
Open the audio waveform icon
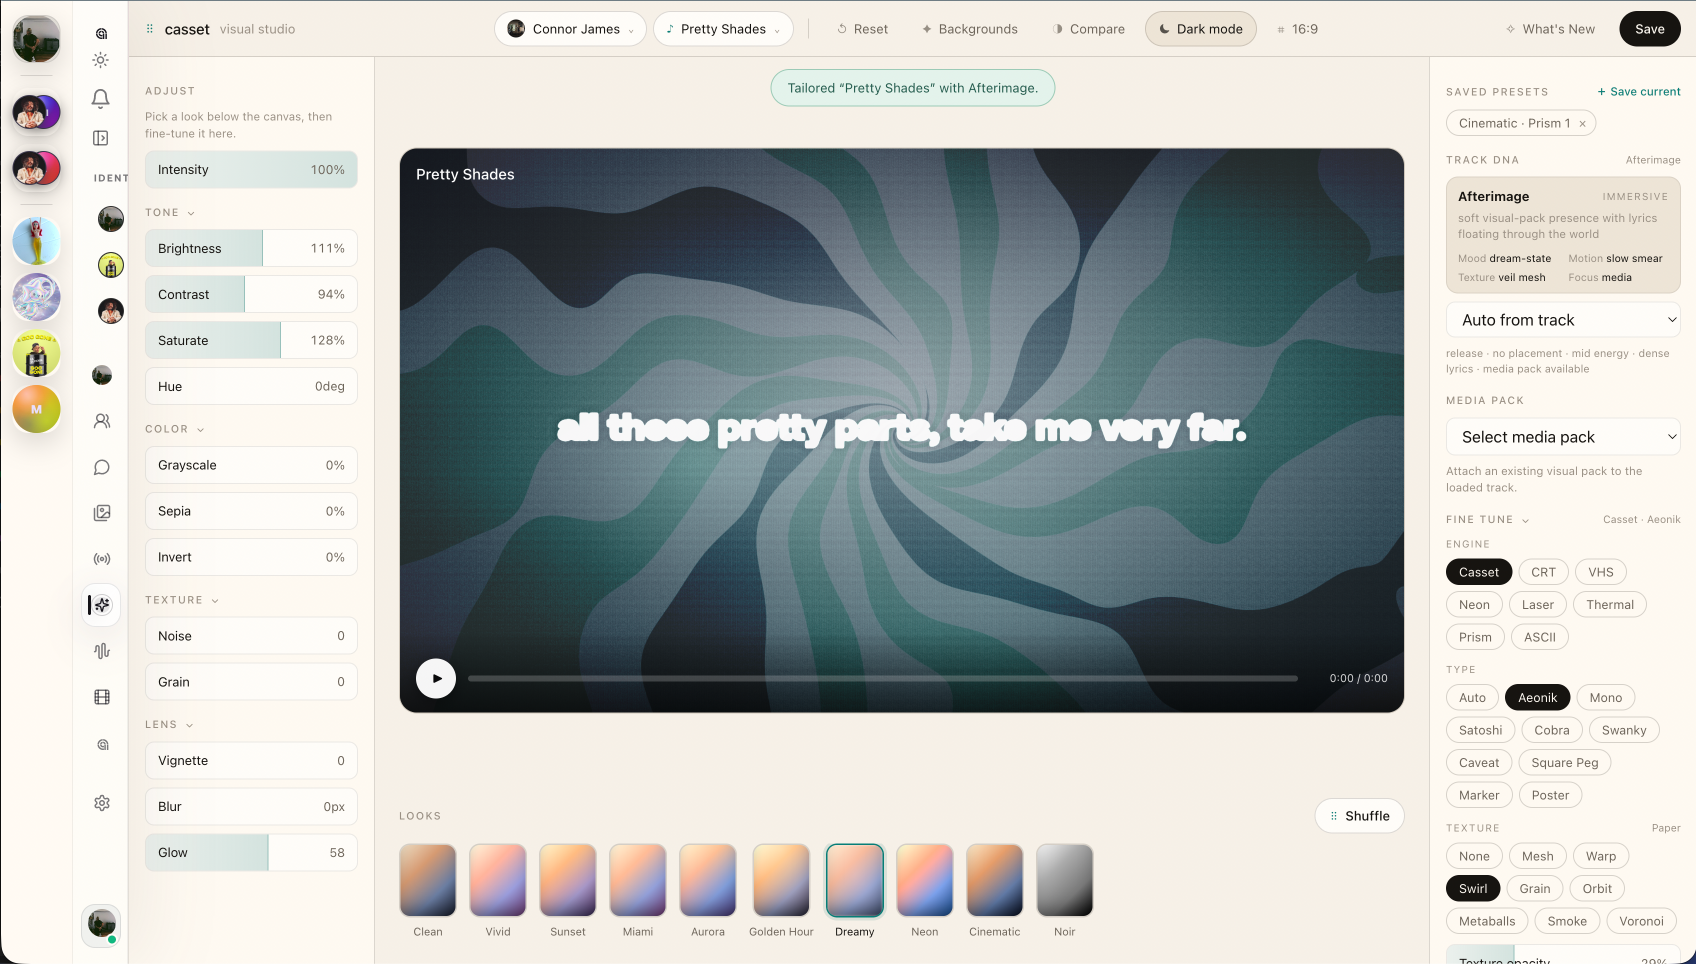pyautogui.click(x=102, y=651)
